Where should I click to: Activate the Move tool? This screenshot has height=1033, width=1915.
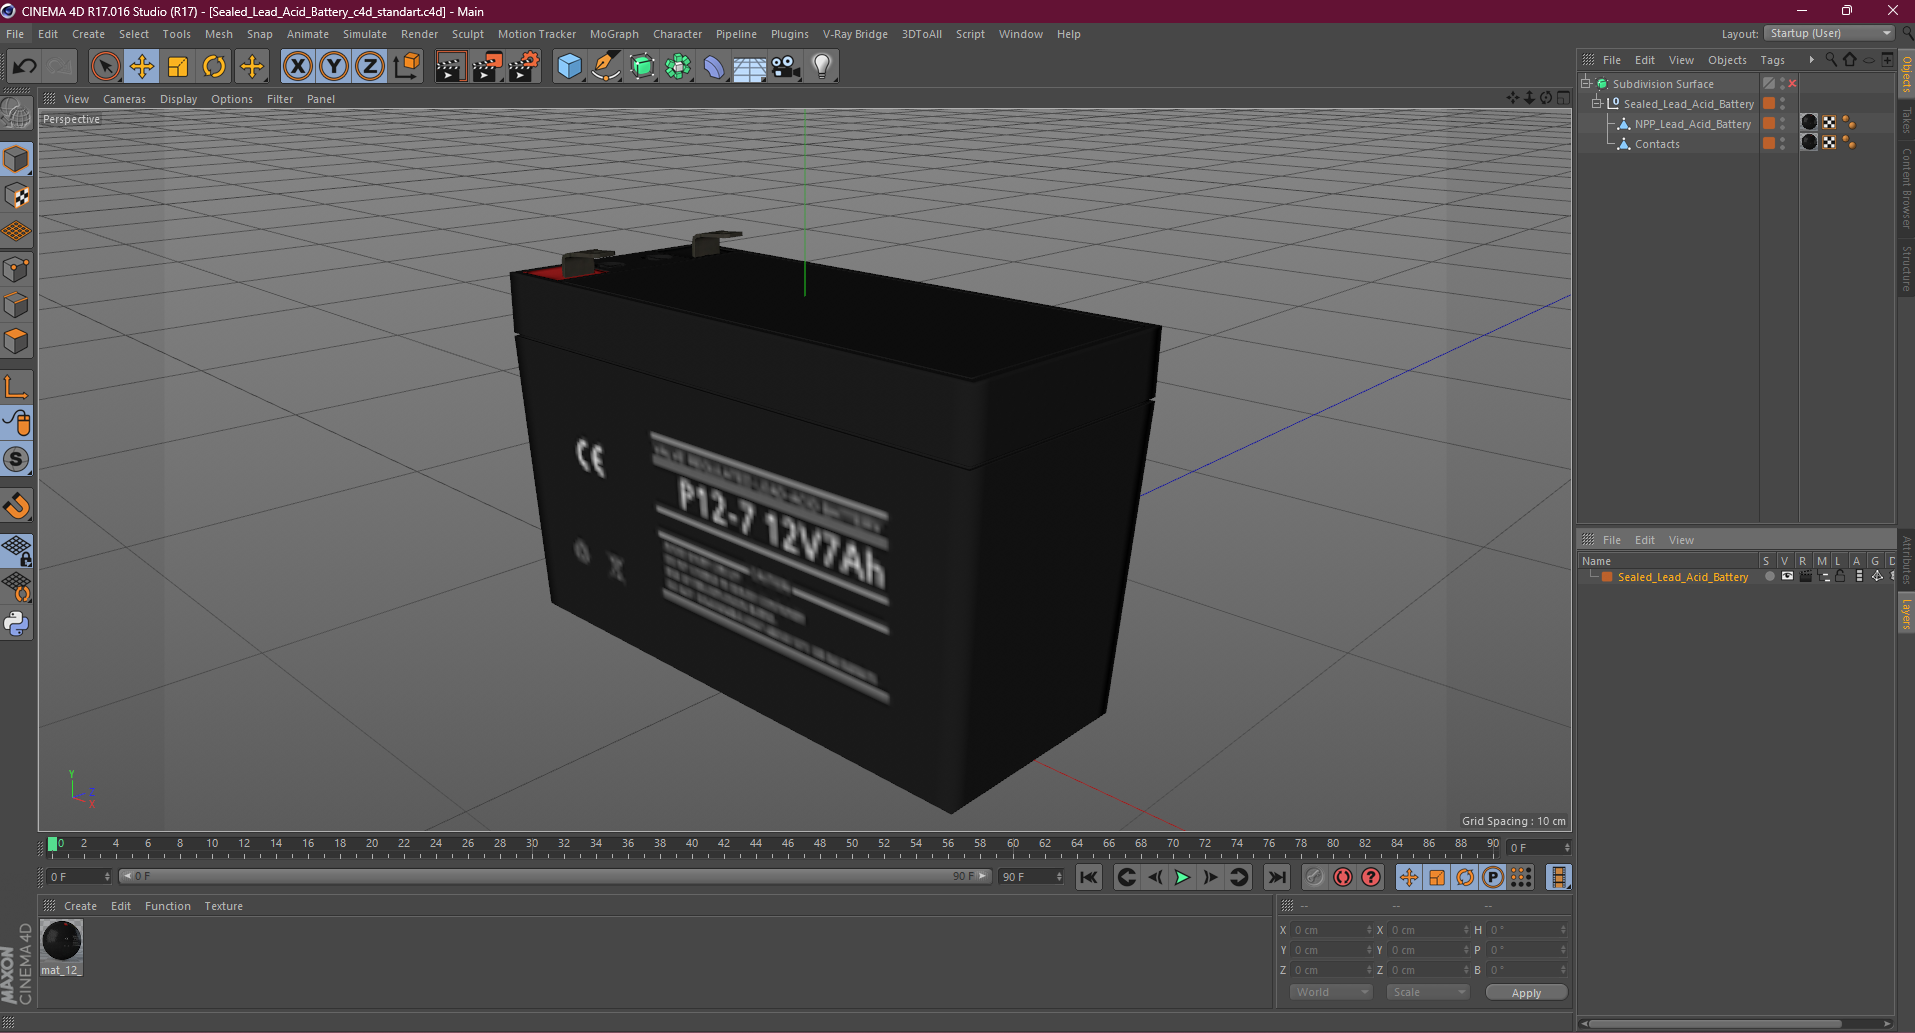(x=142, y=67)
